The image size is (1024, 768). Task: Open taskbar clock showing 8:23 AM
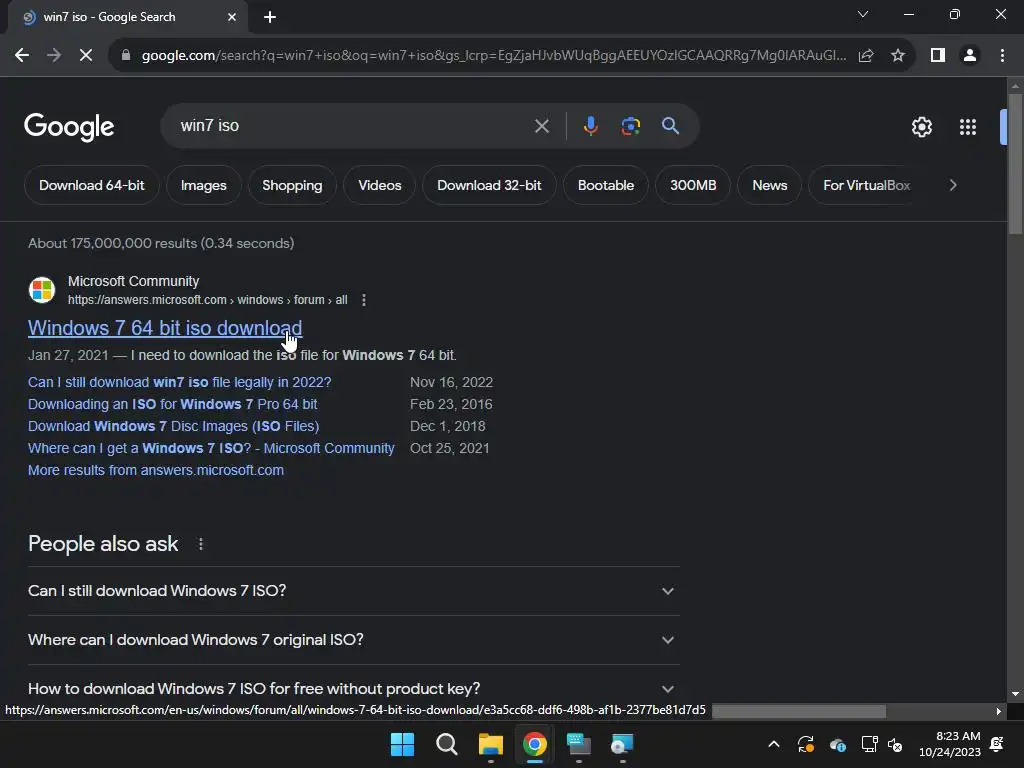[x=950, y=744]
